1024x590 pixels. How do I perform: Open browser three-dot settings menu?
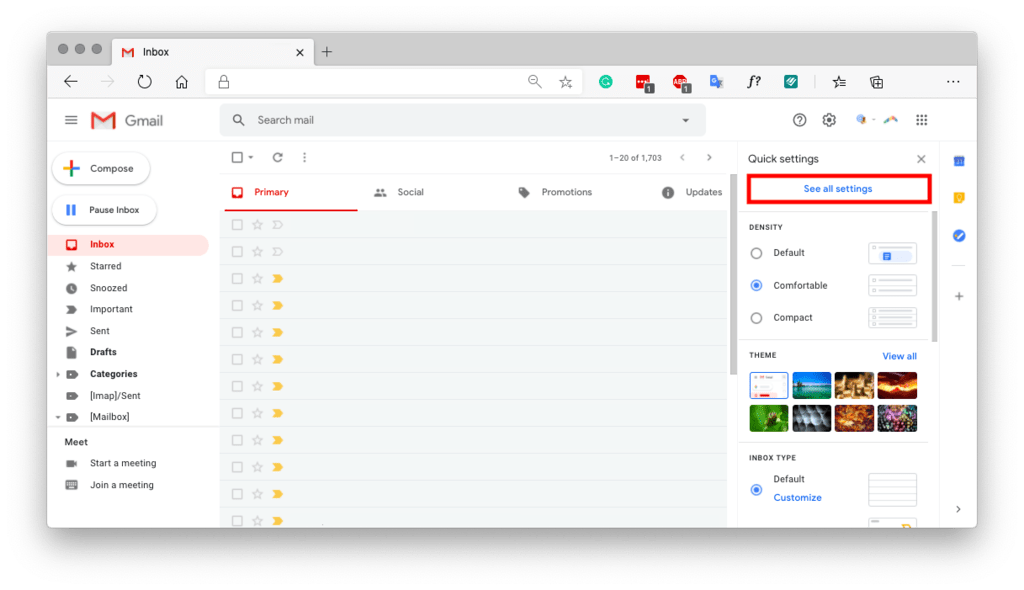point(953,82)
